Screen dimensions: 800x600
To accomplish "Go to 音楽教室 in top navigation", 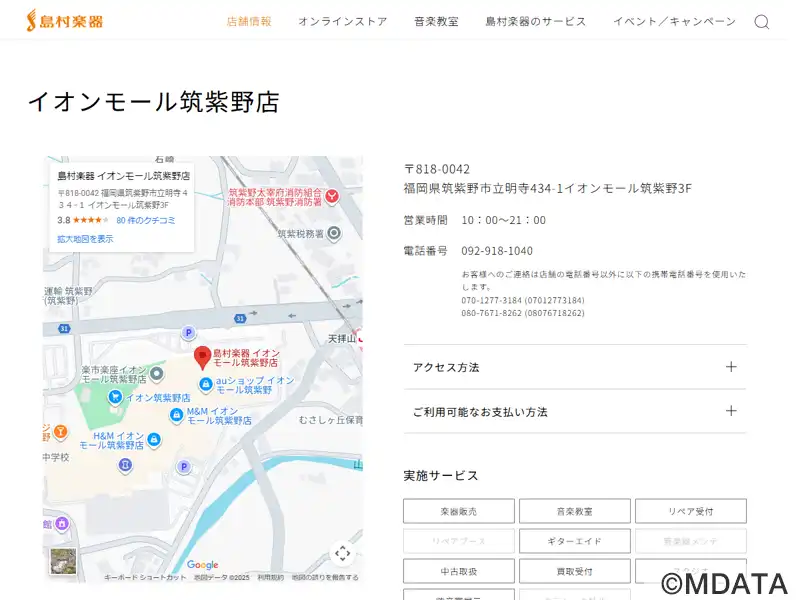I will pos(436,21).
